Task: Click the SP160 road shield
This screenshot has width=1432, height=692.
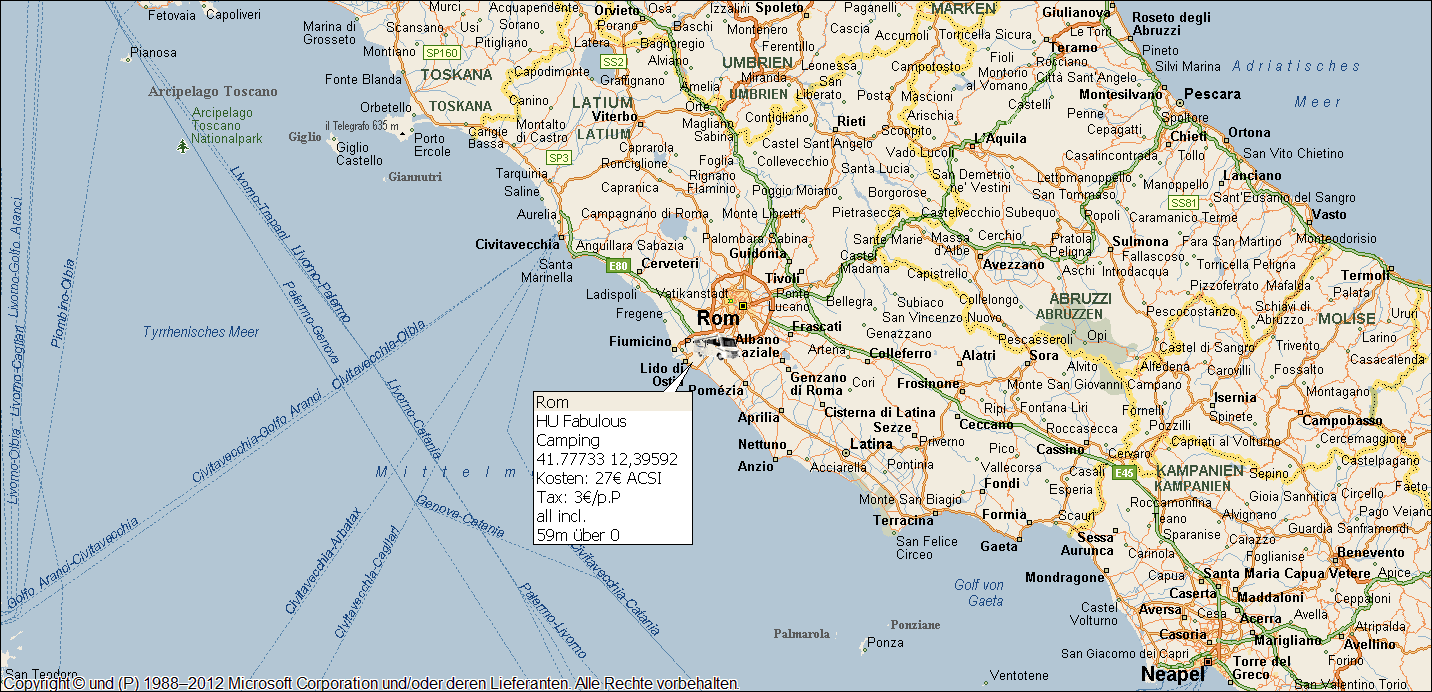Action: click(x=441, y=52)
